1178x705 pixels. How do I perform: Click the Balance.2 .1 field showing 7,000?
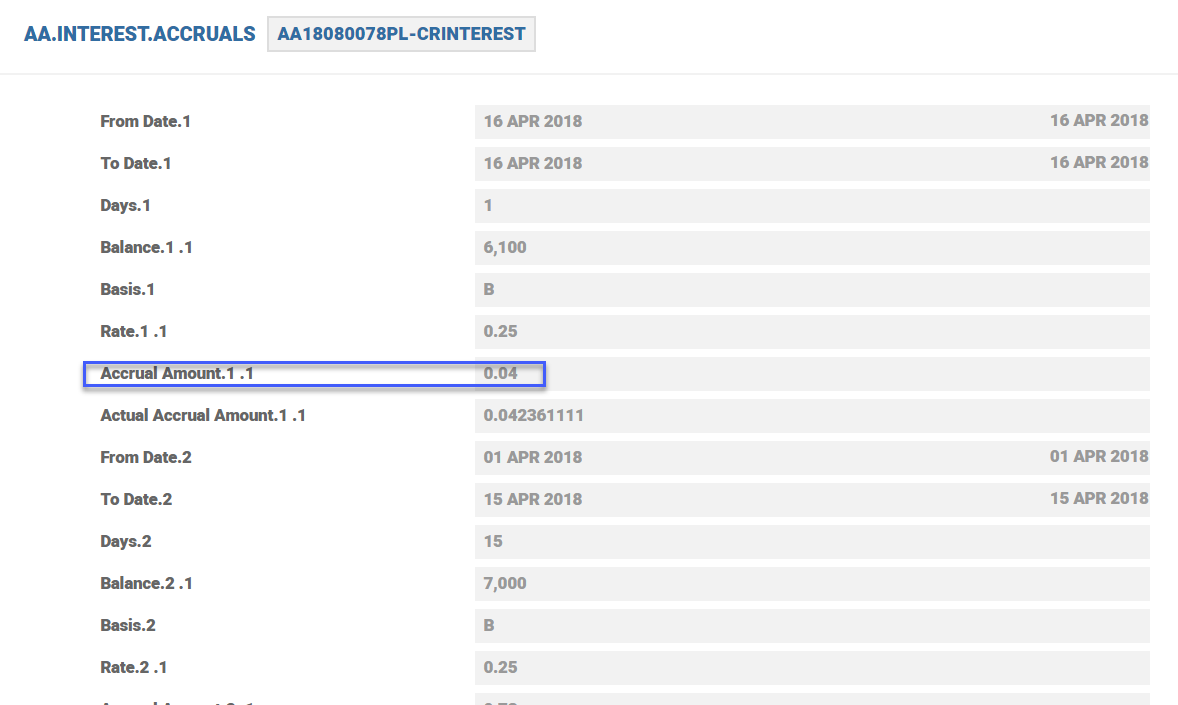811,583
